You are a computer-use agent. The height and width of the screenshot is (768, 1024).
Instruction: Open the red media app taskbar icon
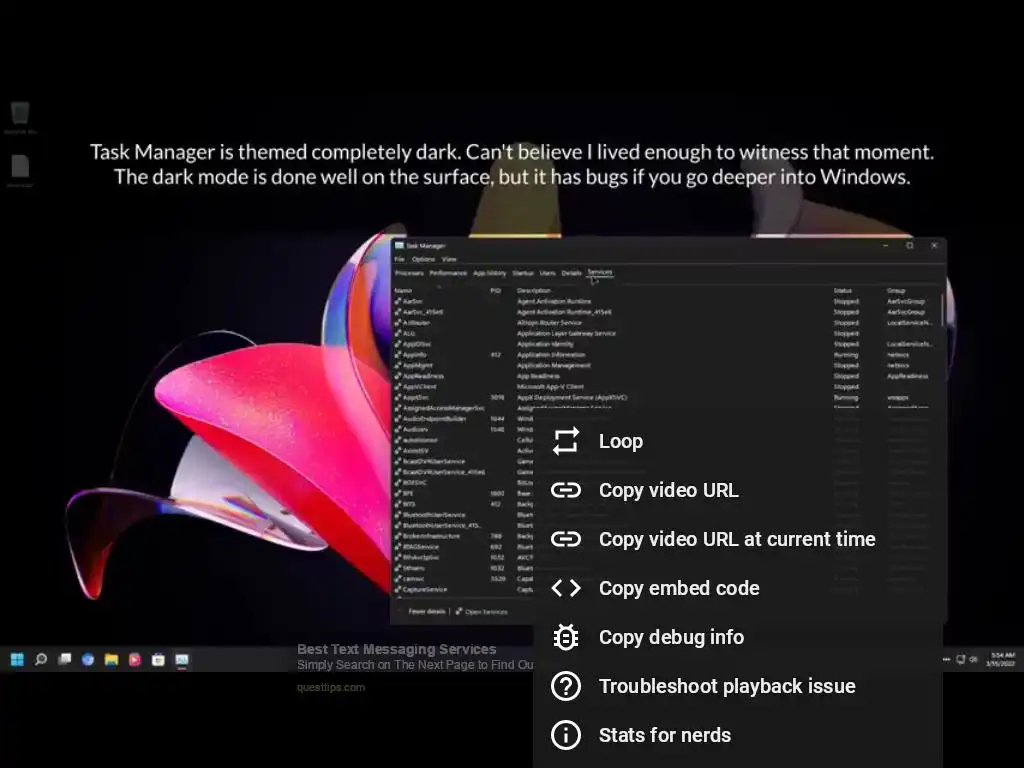[x=135, y=660]
